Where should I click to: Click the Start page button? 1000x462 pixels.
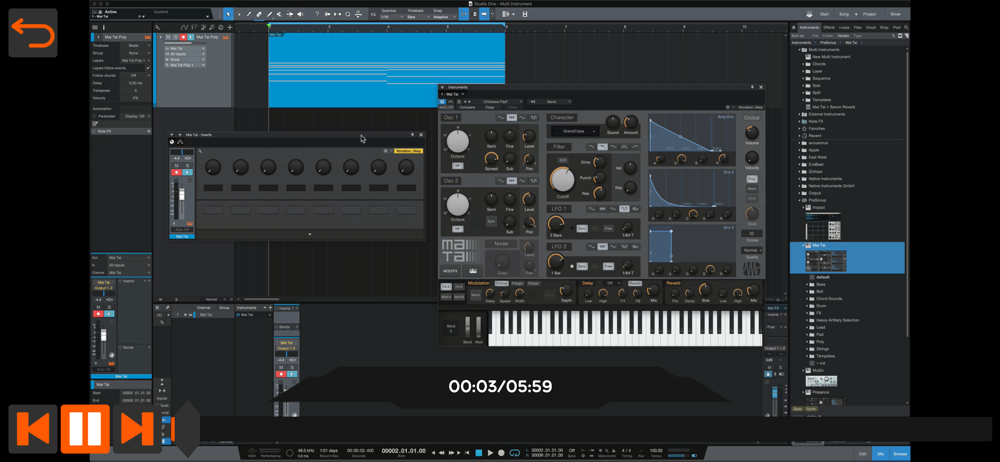(x=825, y=14)
